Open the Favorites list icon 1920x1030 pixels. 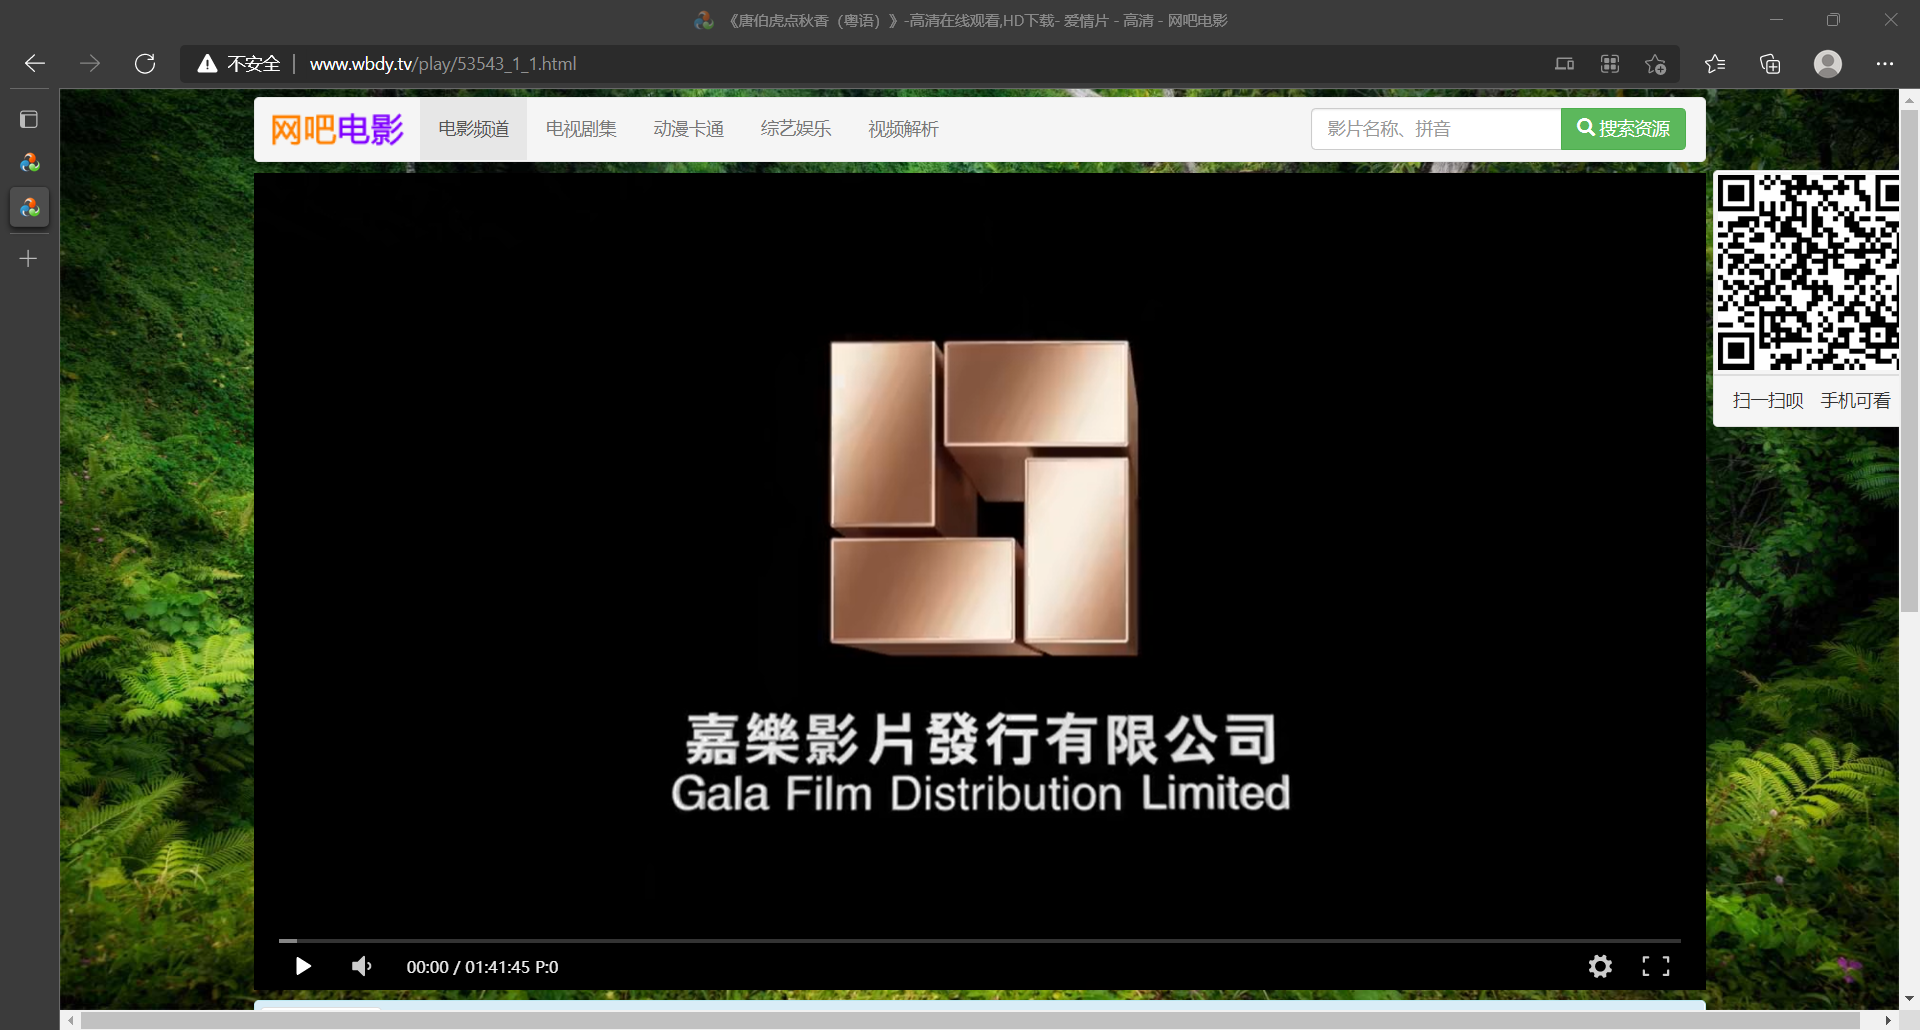coord(1715,64)
